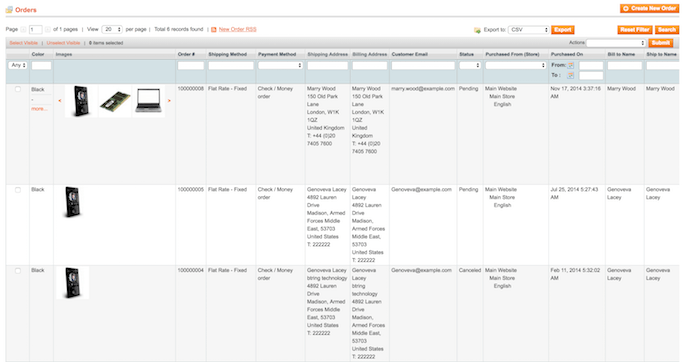Open the Actions dropdown
The image size is (685, 362).
pos(616,43)
